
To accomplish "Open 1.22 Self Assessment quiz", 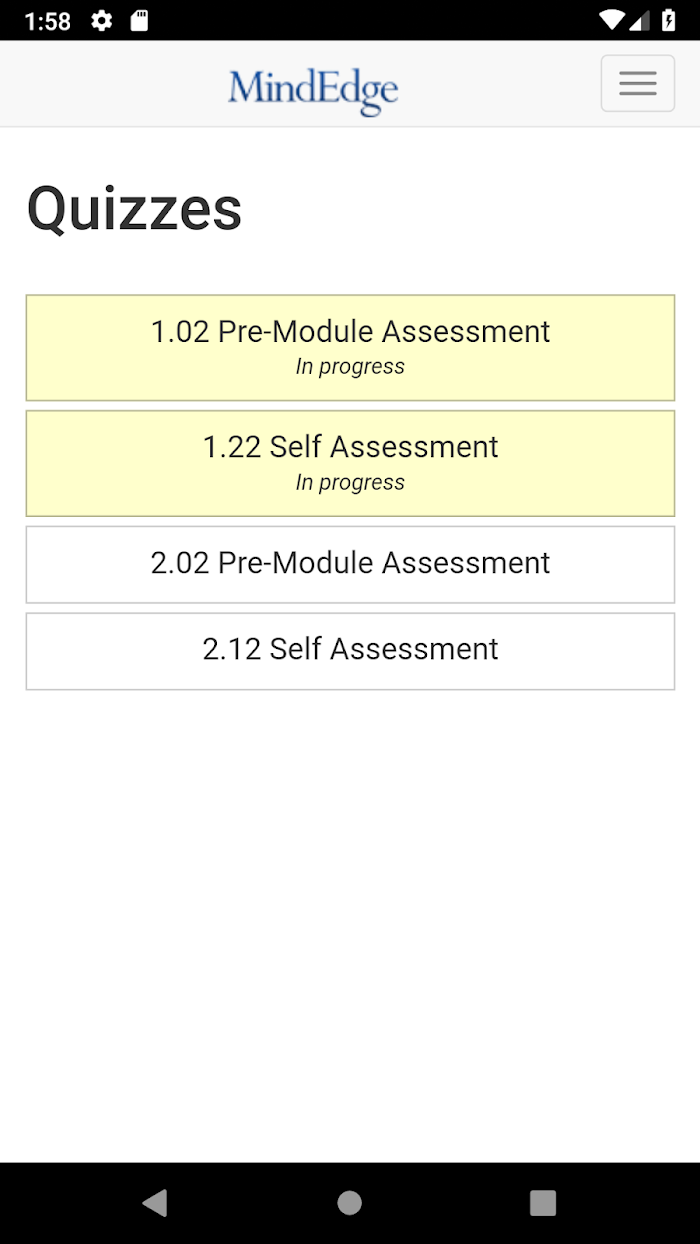I will click(350, 463).
